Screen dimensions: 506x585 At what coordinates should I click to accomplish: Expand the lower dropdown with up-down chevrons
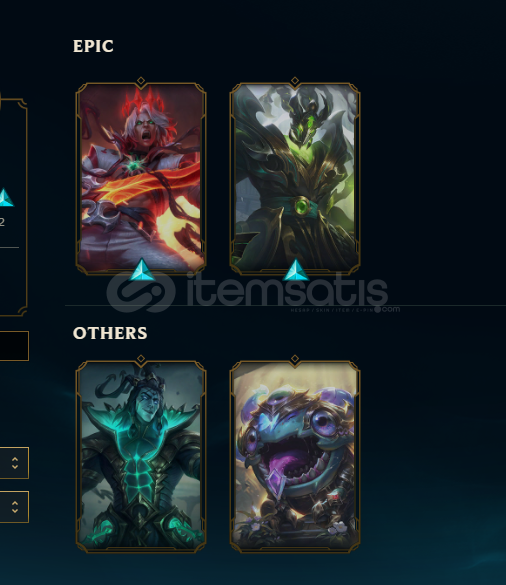pos(14,507)
